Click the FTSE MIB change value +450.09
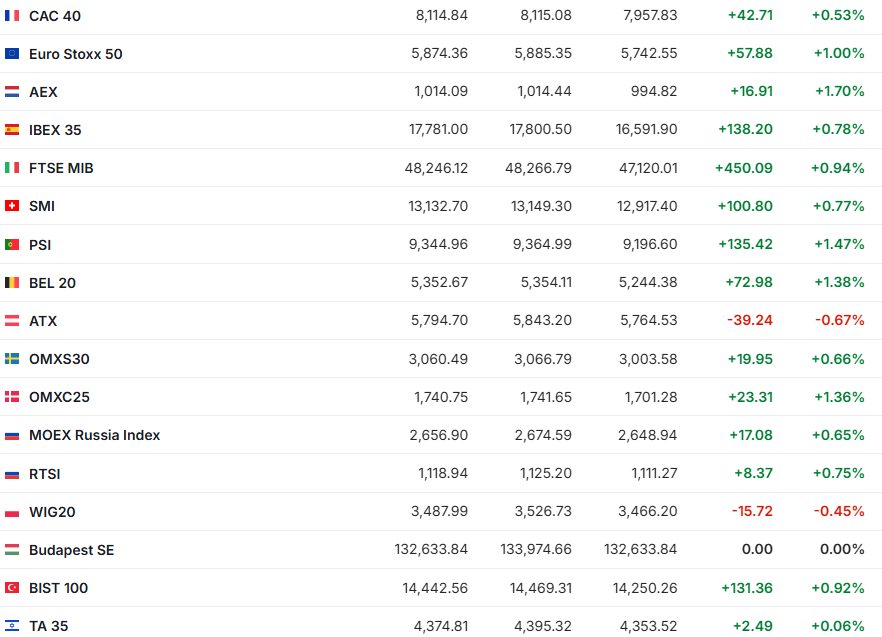This screenshot has width=882, height=637. click(x=743, y=168)
